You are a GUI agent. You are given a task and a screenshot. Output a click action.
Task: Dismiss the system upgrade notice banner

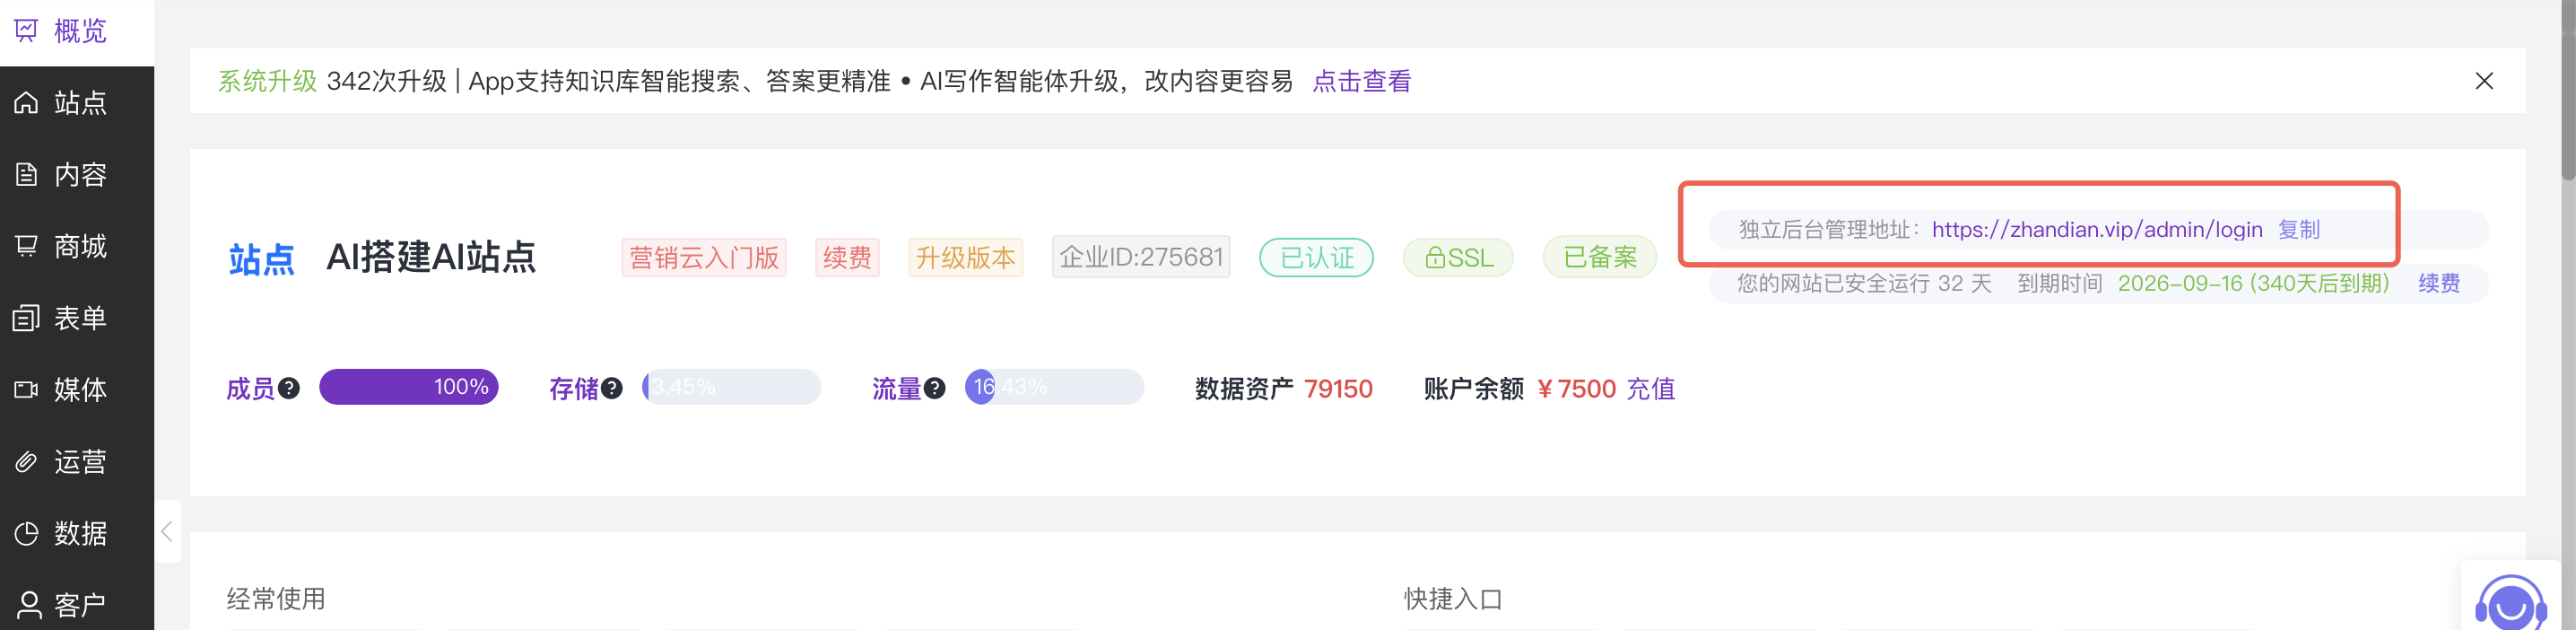(x=2483, y=81)
